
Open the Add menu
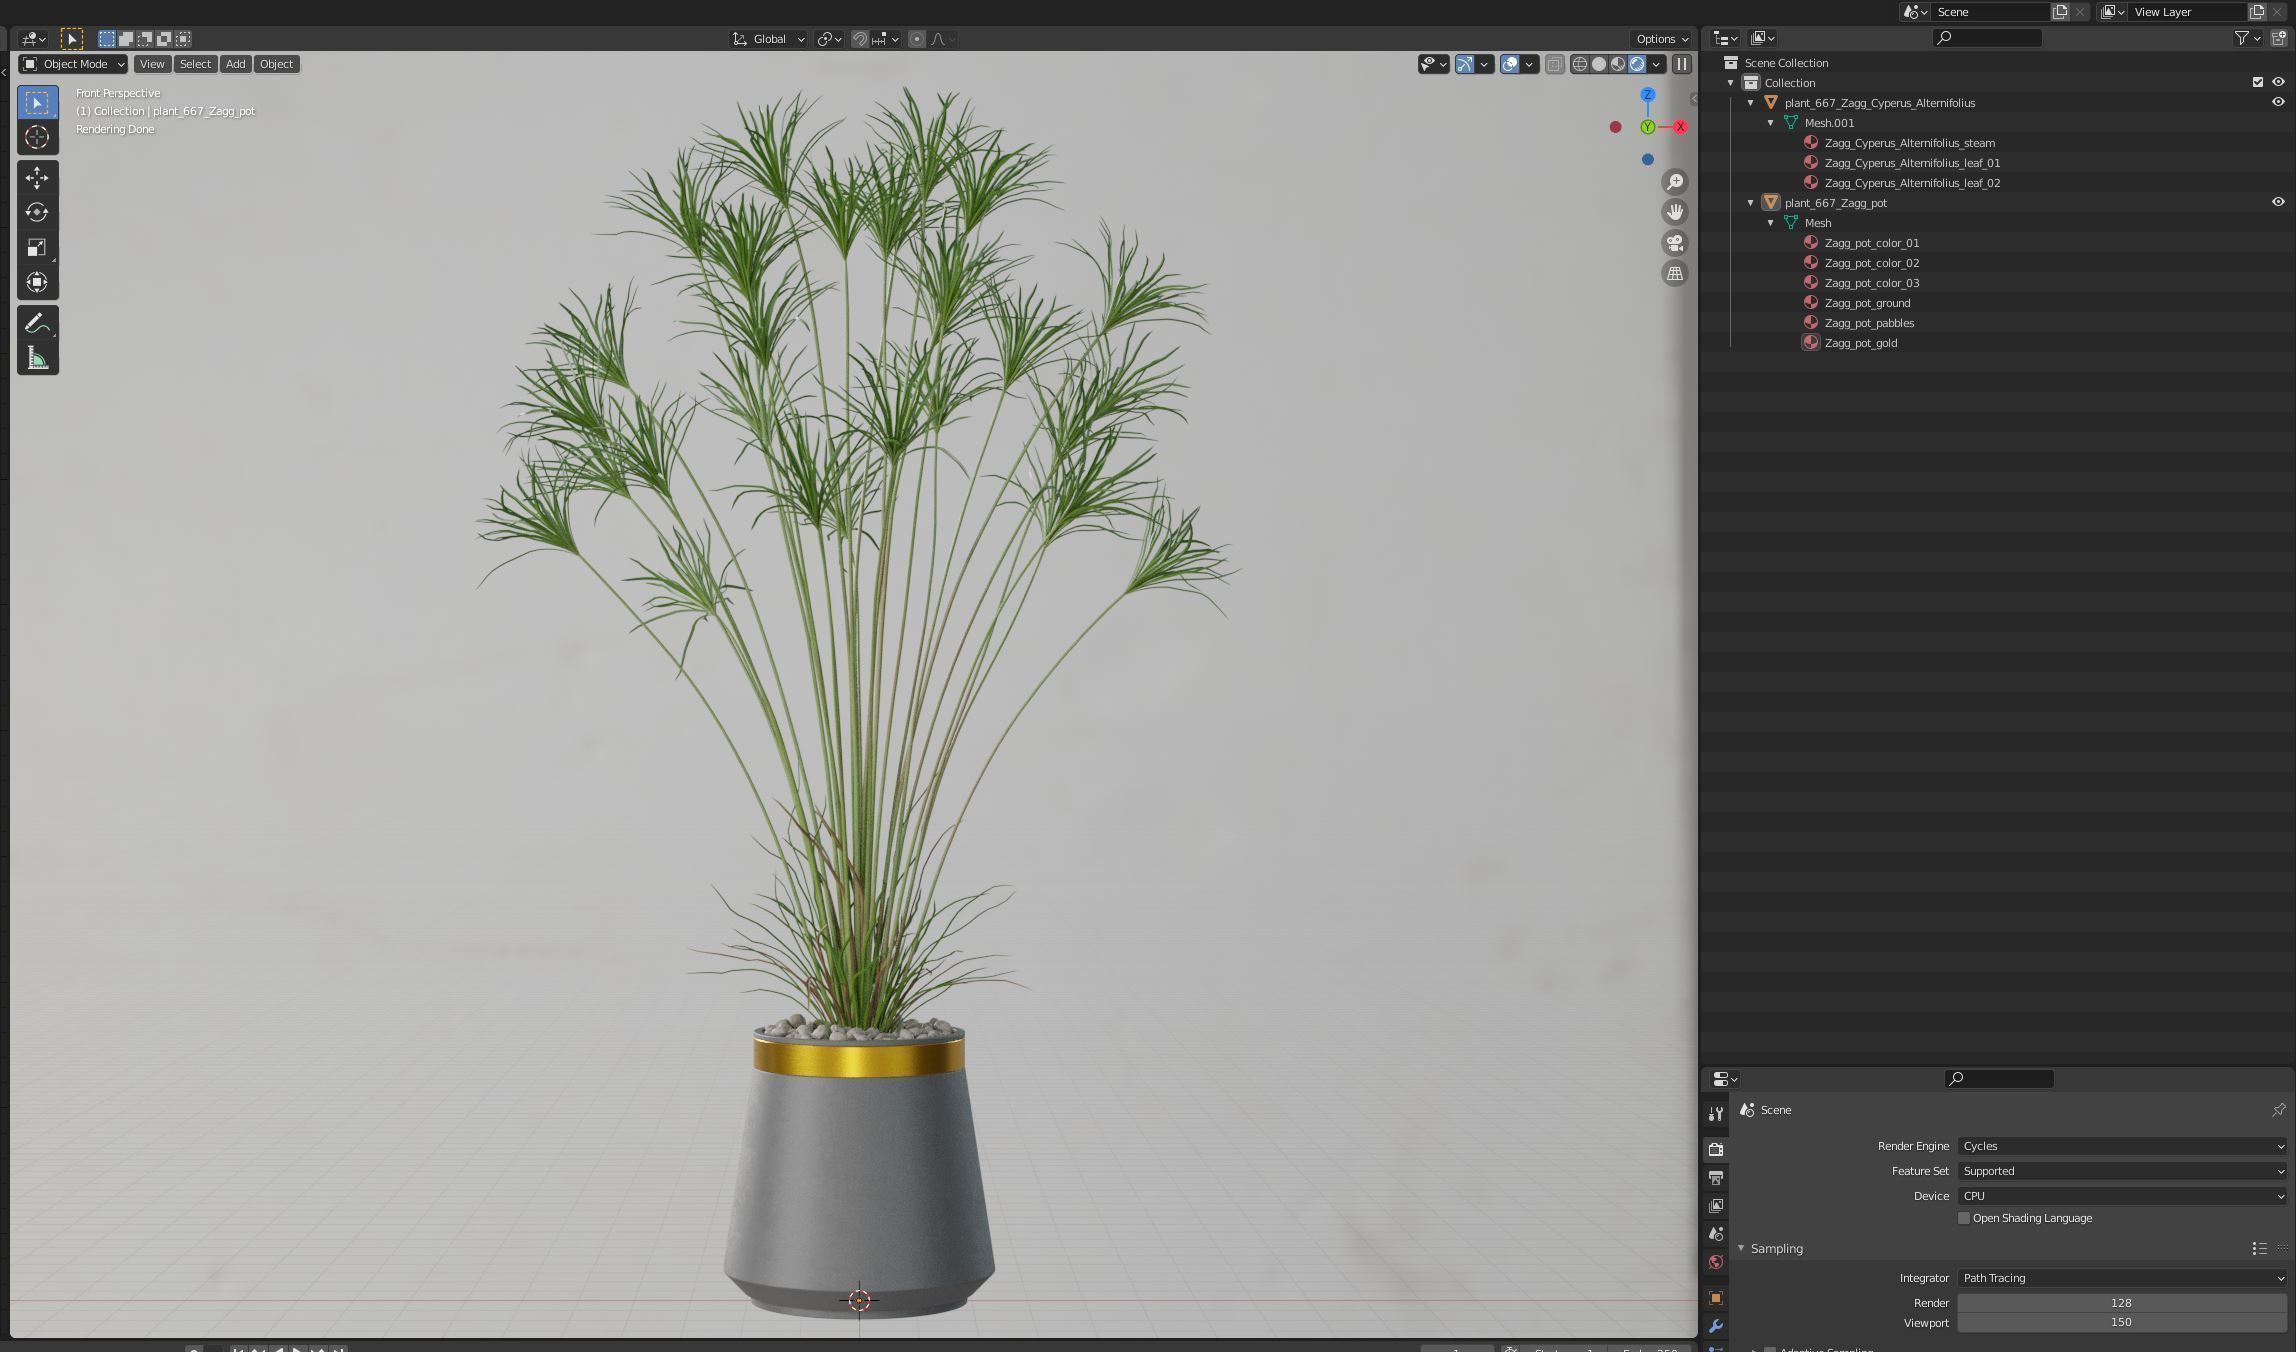pyautogui.click(x=235, y=64)
